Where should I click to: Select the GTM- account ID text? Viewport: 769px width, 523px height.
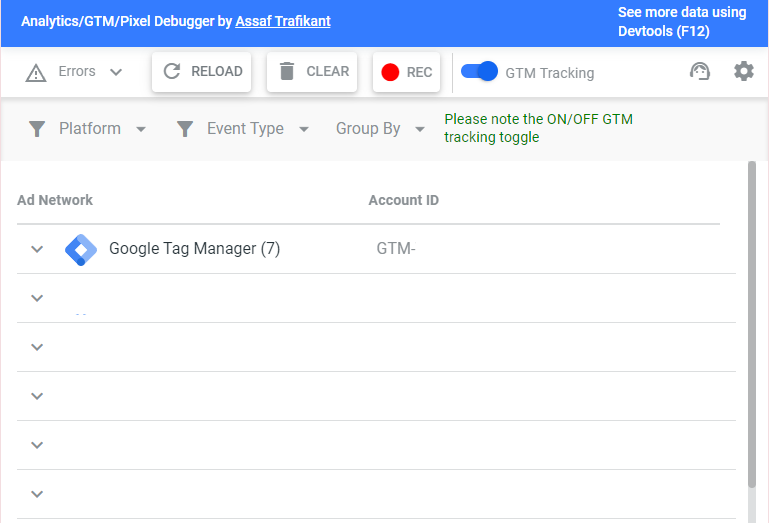[x=396, y=249]
